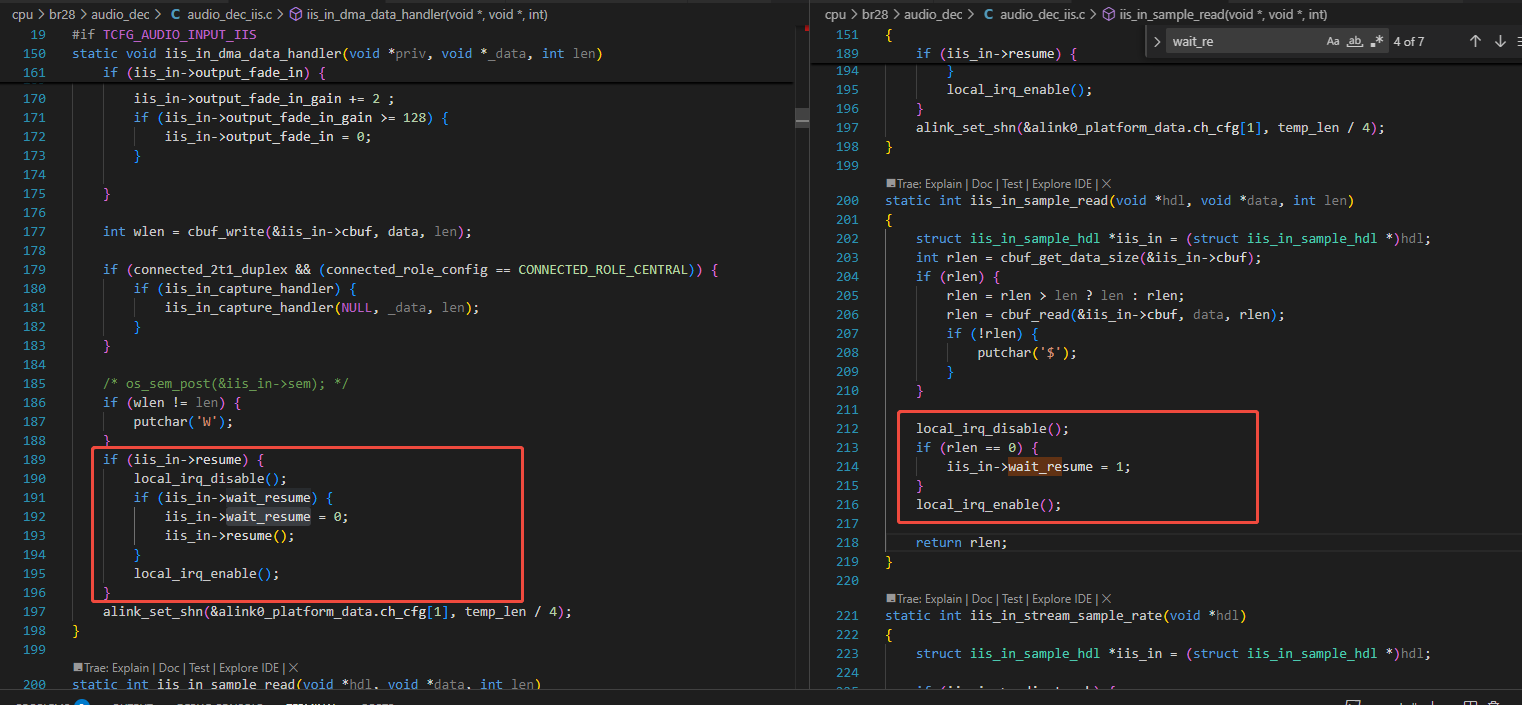Screen dimensions: 1522x705
Task: Click Explain link above iis_in_stream_sample_rate
Action: (x=943, y=599)
